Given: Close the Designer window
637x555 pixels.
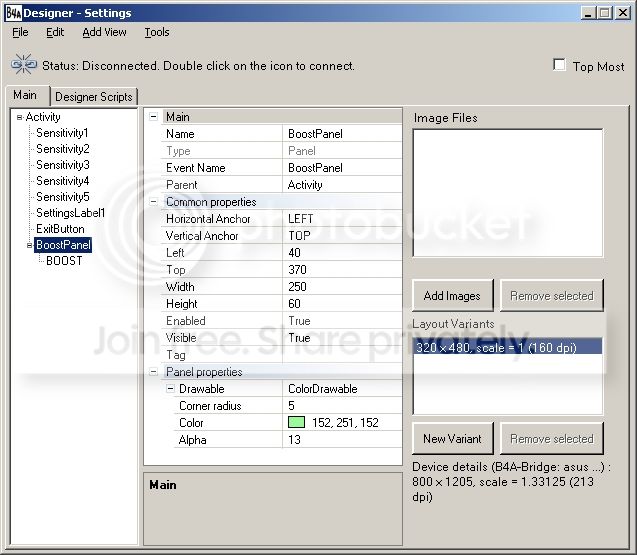Looking at the screenshot, I should 622,13.
